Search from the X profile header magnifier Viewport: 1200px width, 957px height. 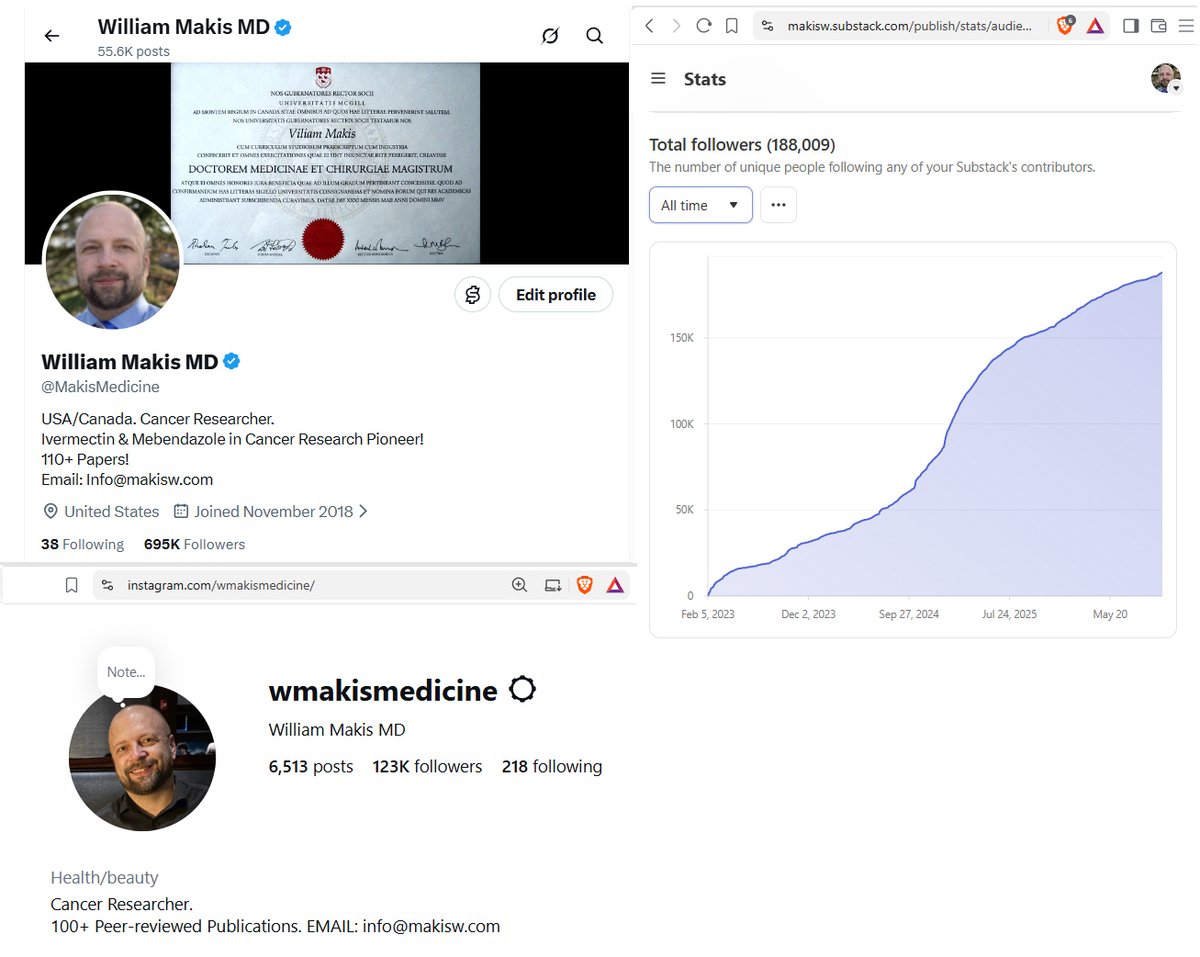click(x=594, y=36)
